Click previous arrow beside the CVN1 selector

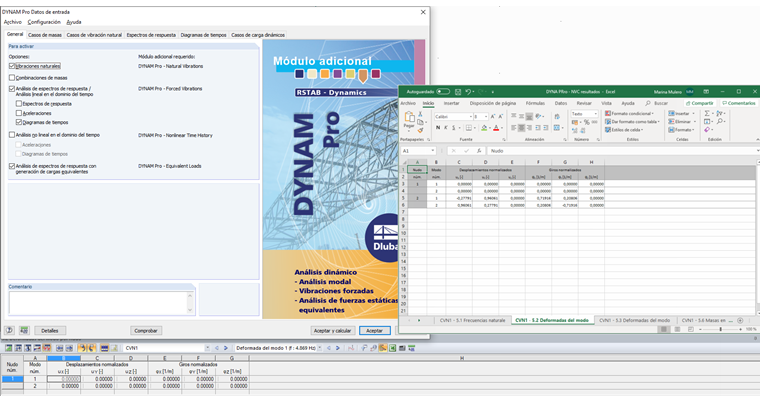coord(217,348)
